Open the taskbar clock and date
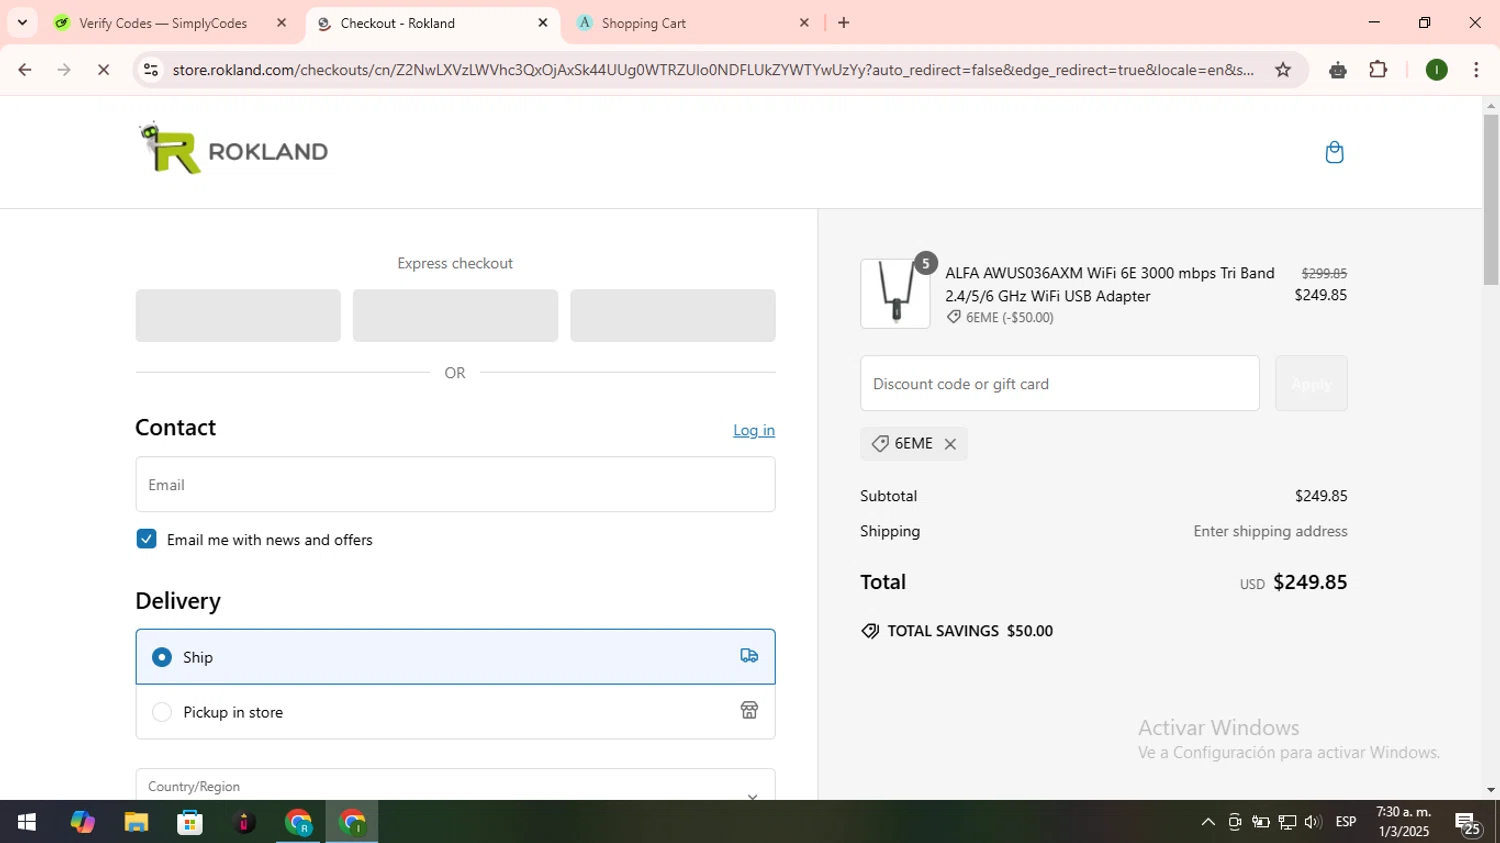Image resolution: width=1500 pixels, height=843 pixels. coord(1403,822)
